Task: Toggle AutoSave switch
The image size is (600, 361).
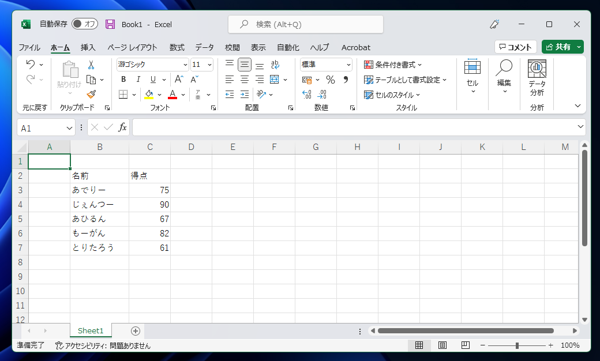Action: [85, 24]
